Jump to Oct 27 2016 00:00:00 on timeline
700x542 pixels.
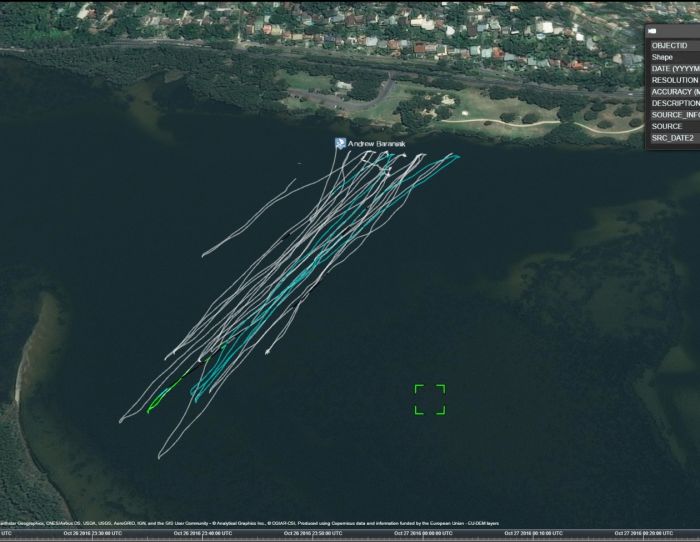pyautogui.click(x=422, y=534)
